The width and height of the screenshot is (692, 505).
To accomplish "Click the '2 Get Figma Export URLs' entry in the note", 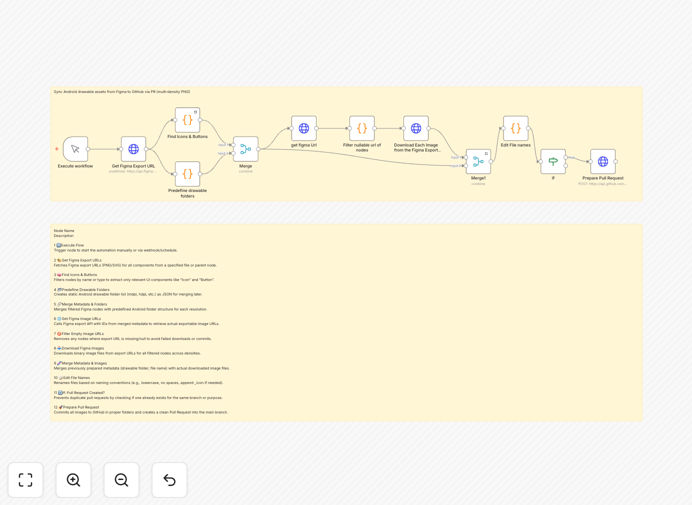I will (x=78, y=260).
